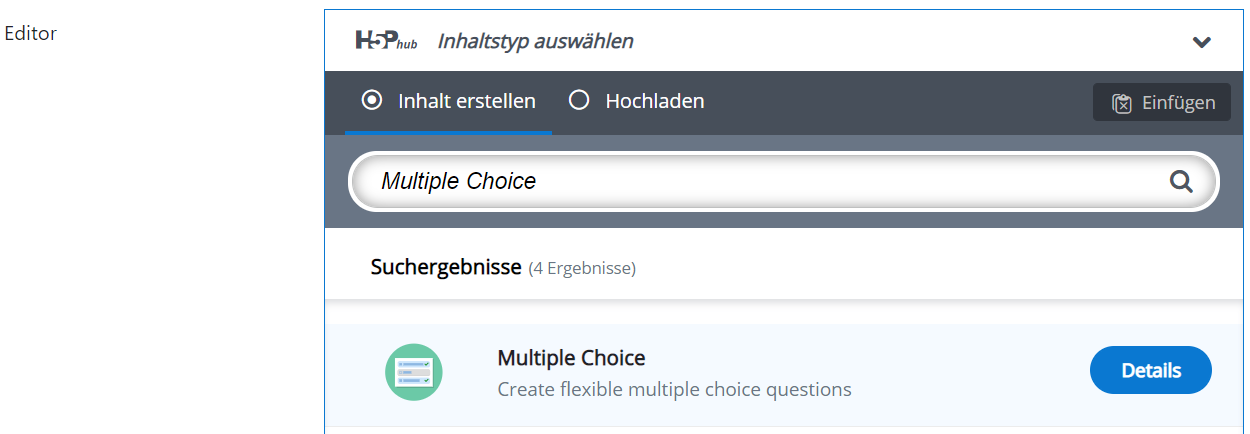Viewport: 1250px width, 434px height.
Task: Switch to the Inhalt erstellen tab label
Action: (x=467, y=101)
